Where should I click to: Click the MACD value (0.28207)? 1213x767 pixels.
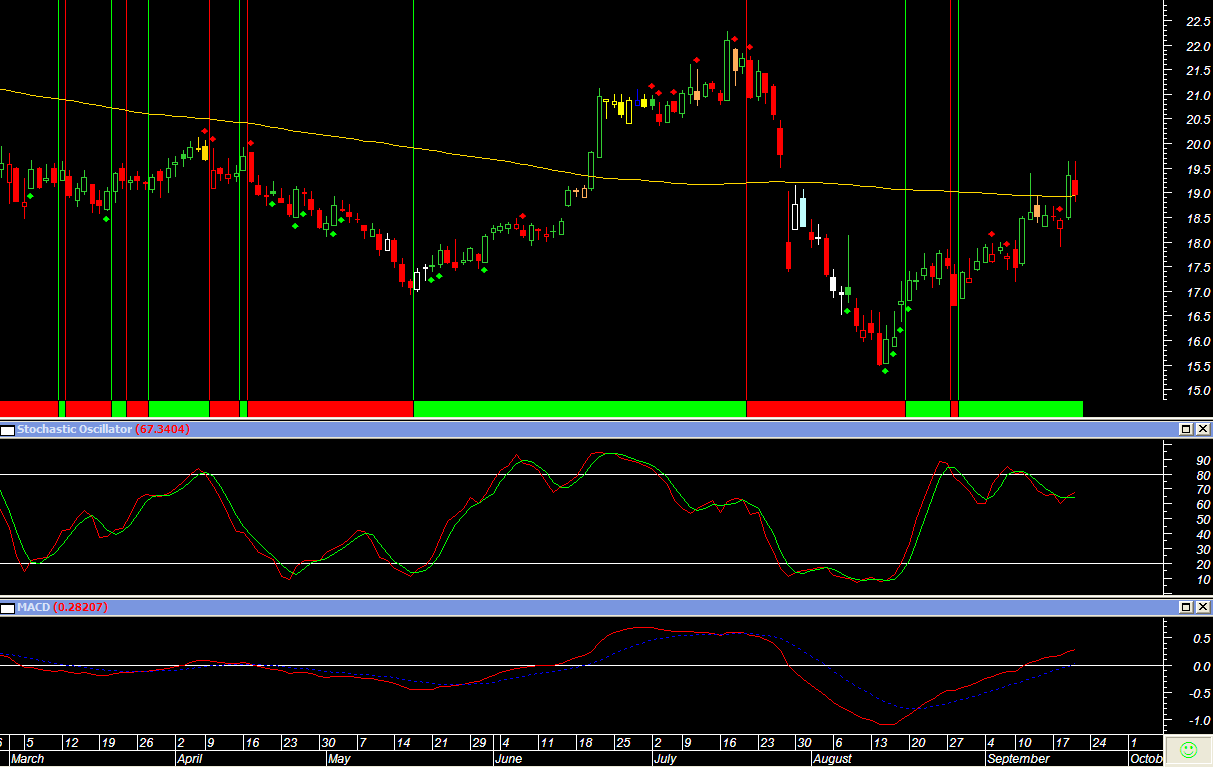pyautogui.click(x=81, y=607)
